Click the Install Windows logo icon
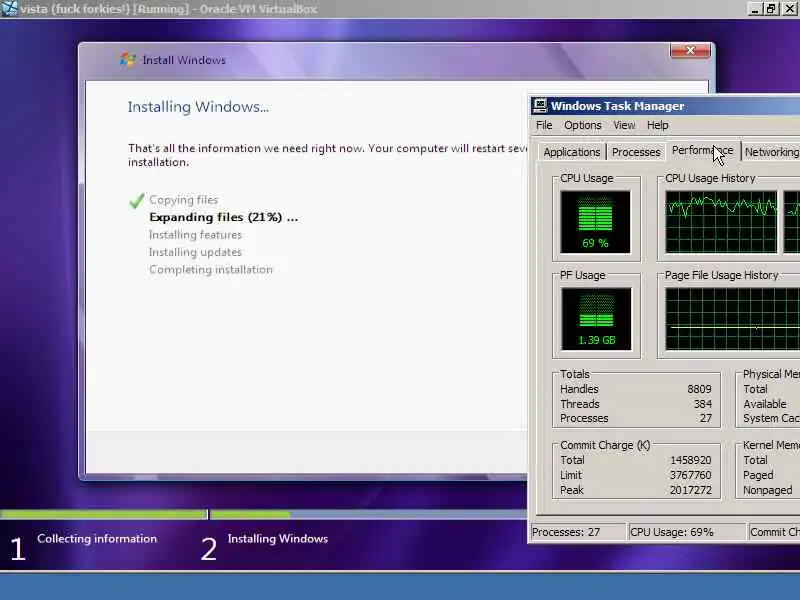 tap(128, 60)
